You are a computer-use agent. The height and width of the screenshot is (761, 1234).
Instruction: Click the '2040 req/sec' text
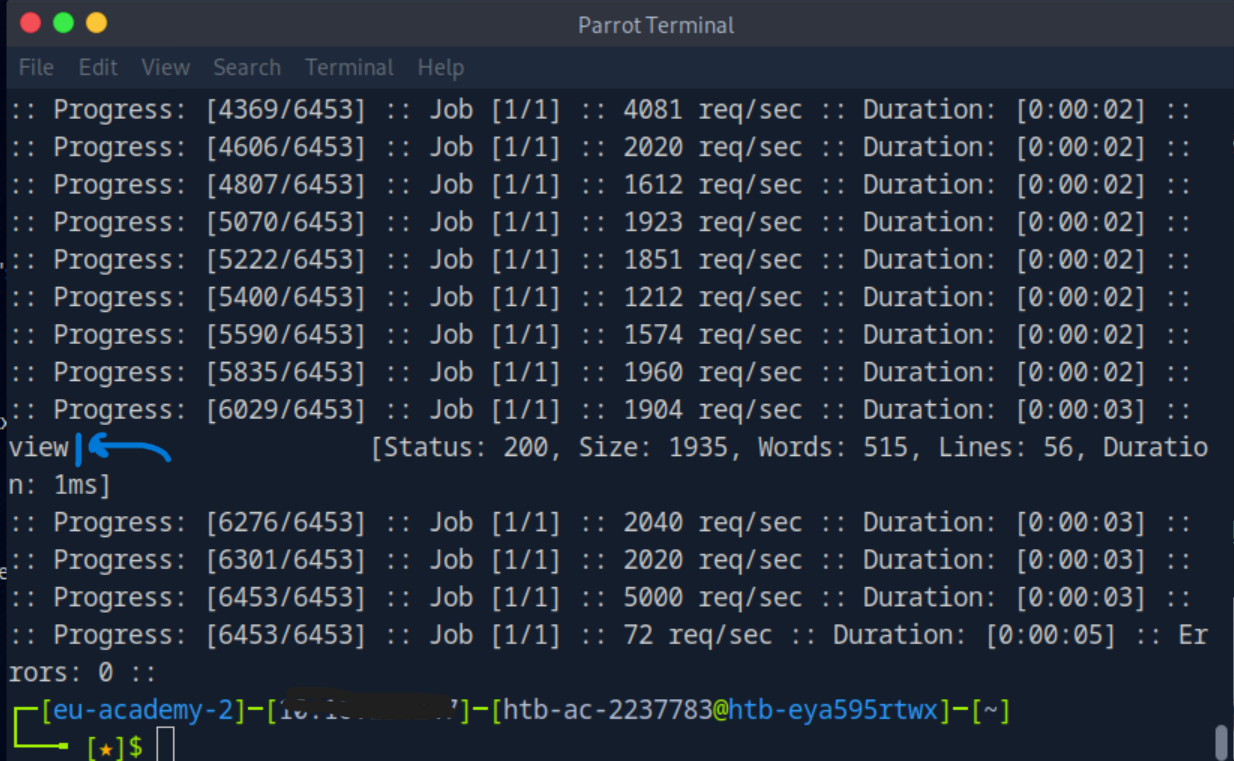pyautogui.click(x=713, y=522)
